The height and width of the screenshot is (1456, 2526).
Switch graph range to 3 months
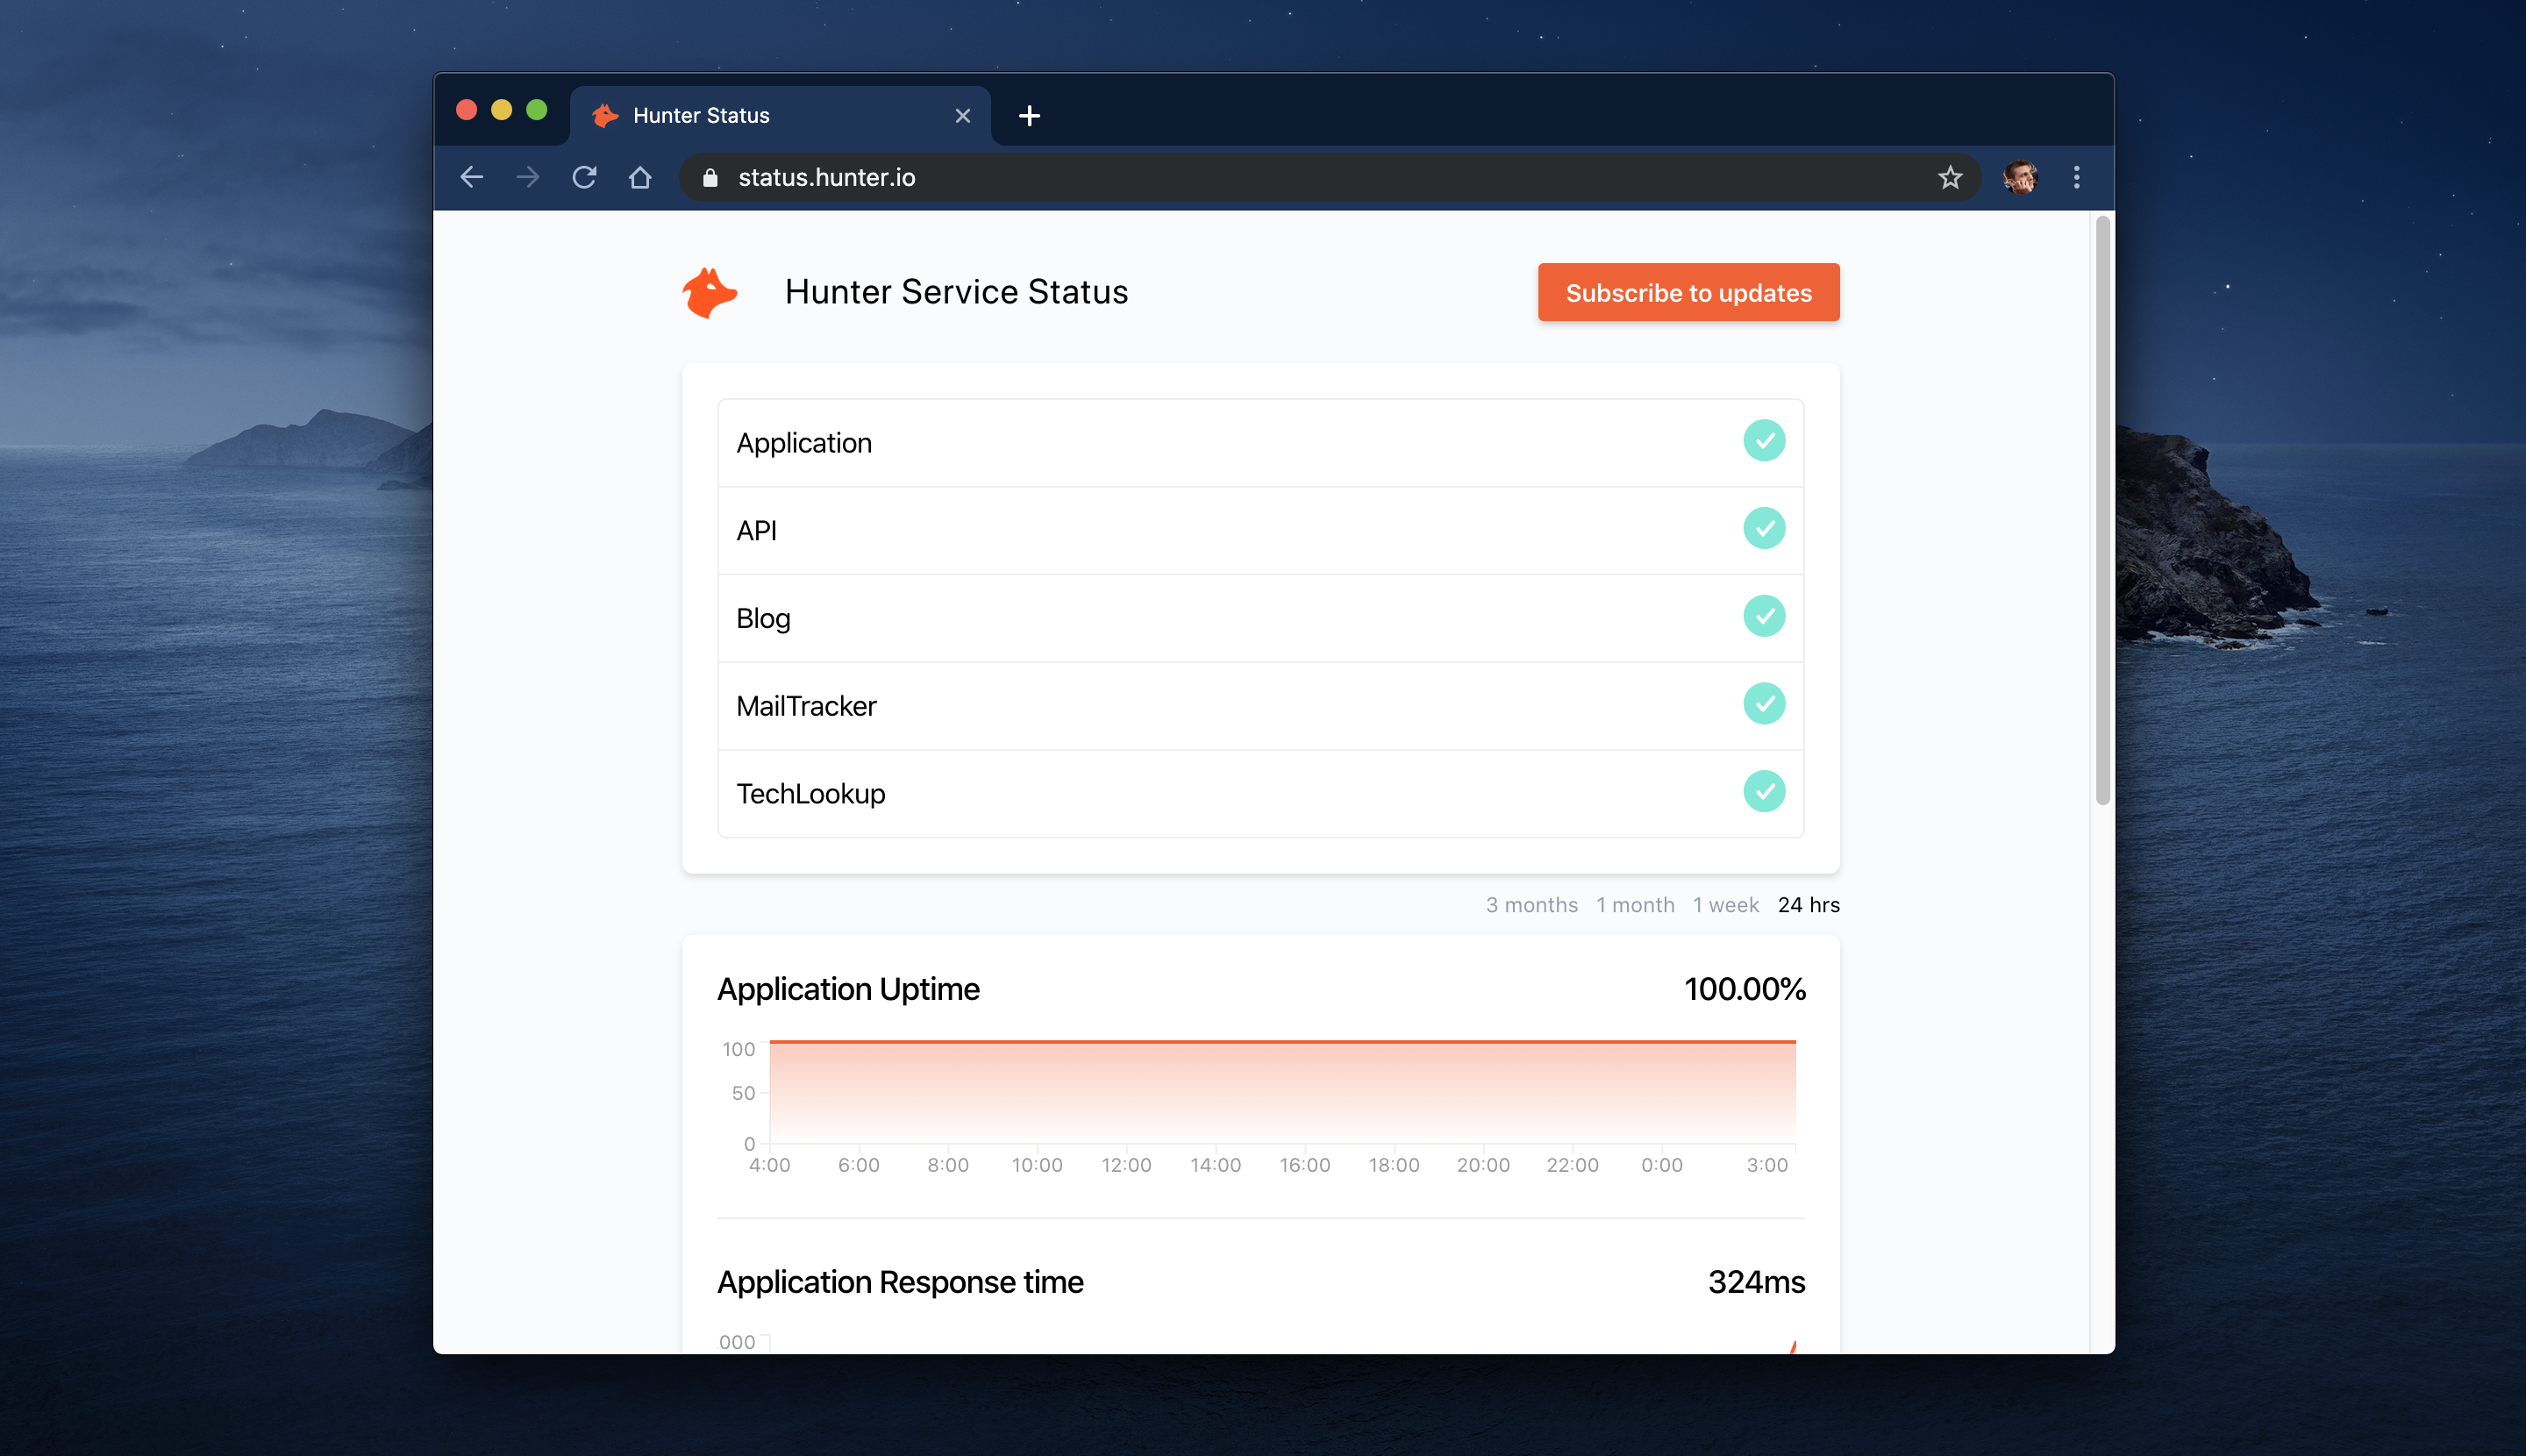(1531, 905)
